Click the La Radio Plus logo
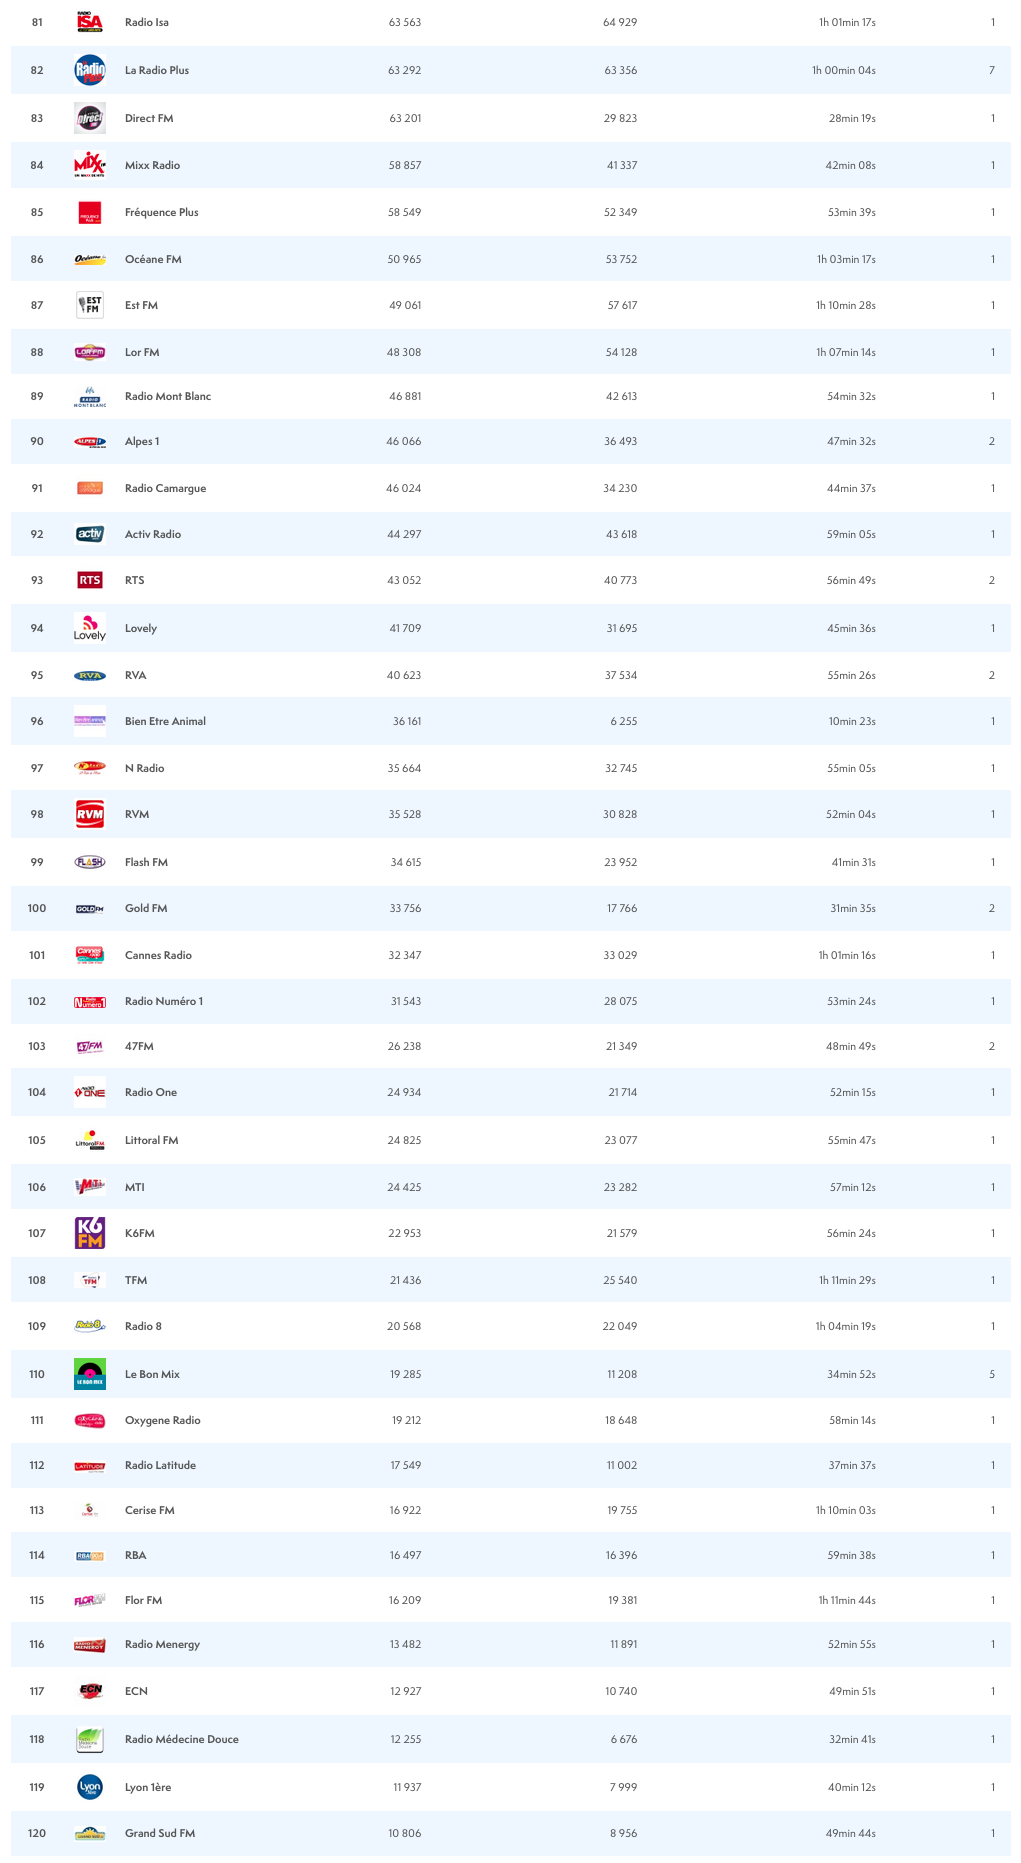 point(90,70)
